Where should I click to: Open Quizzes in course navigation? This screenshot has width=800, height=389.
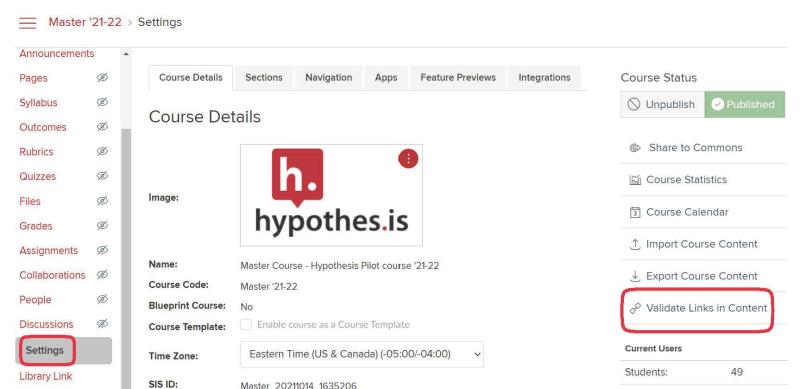click(x=38, y=176)
